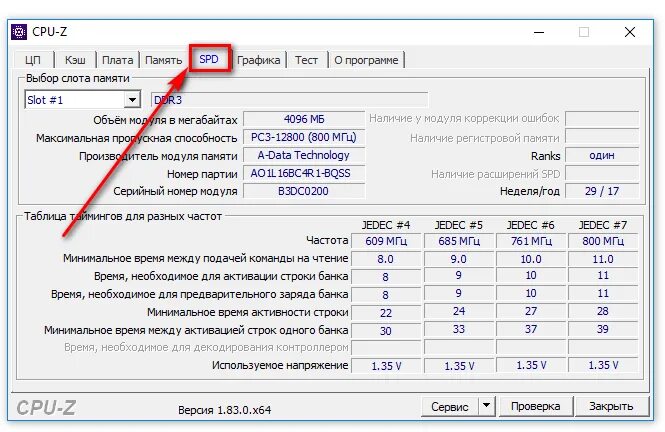The height and width of the screenshot is (432, 665).
Task: Click the DDR3 memory type field
Action: pos(289,100)
